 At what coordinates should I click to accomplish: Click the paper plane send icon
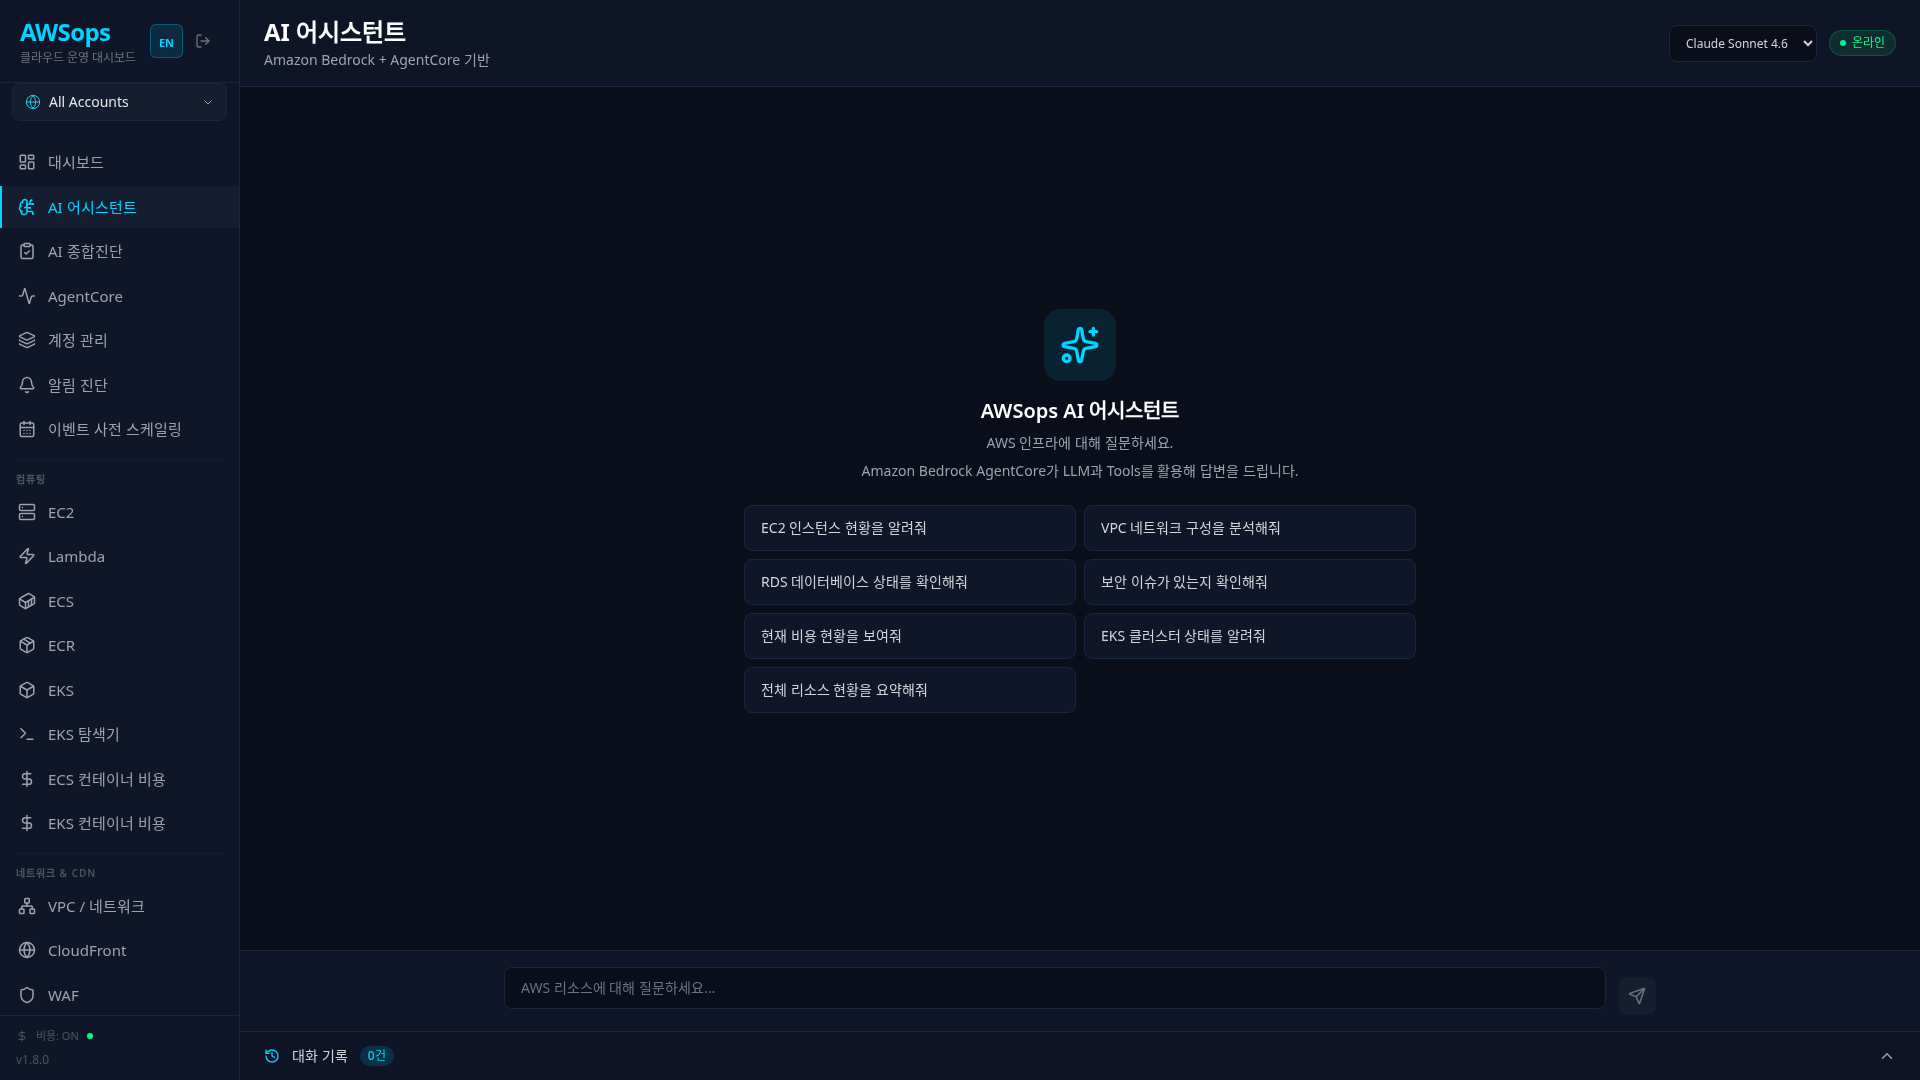coord(1637,995)
